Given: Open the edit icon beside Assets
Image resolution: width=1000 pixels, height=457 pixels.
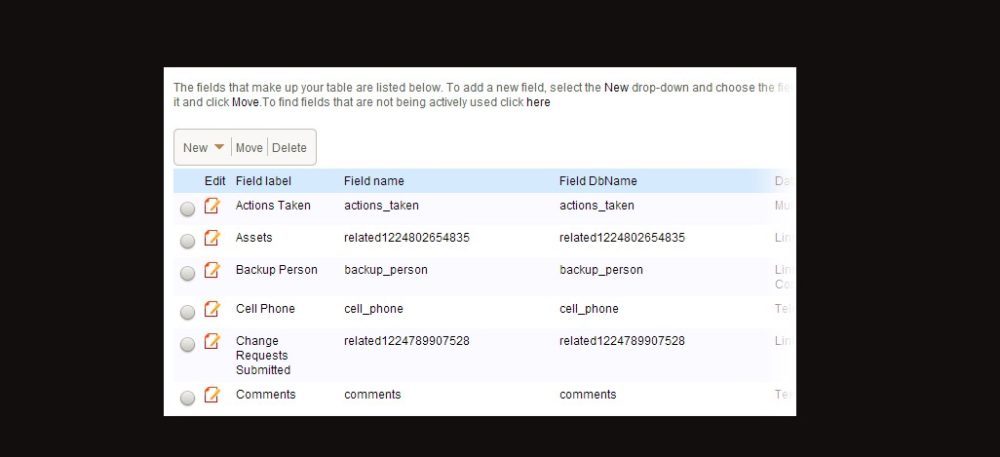Looking at the screenshot, I should point(211,238).
